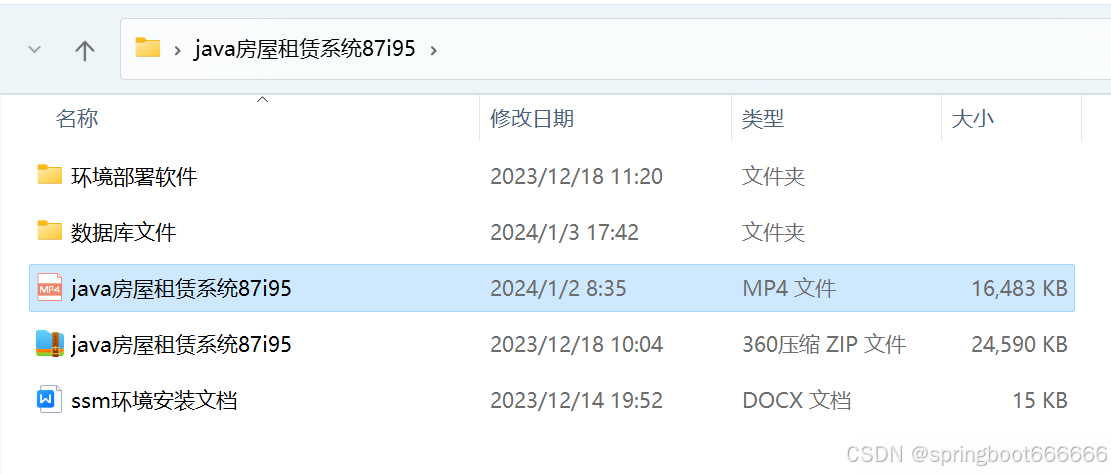Select java房屋租赁系统87i95 breadcrumb in address bar

(x=305, y=49)
